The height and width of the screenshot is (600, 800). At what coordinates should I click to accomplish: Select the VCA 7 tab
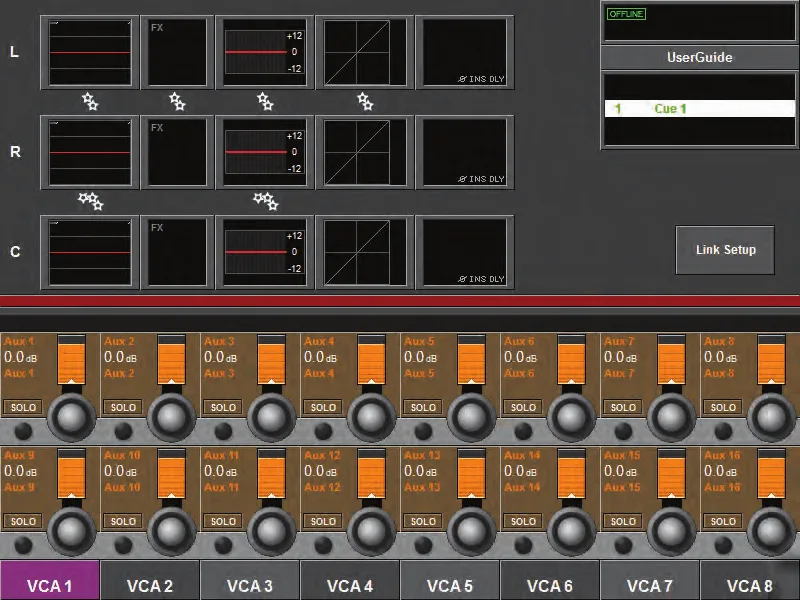[649, 581]
